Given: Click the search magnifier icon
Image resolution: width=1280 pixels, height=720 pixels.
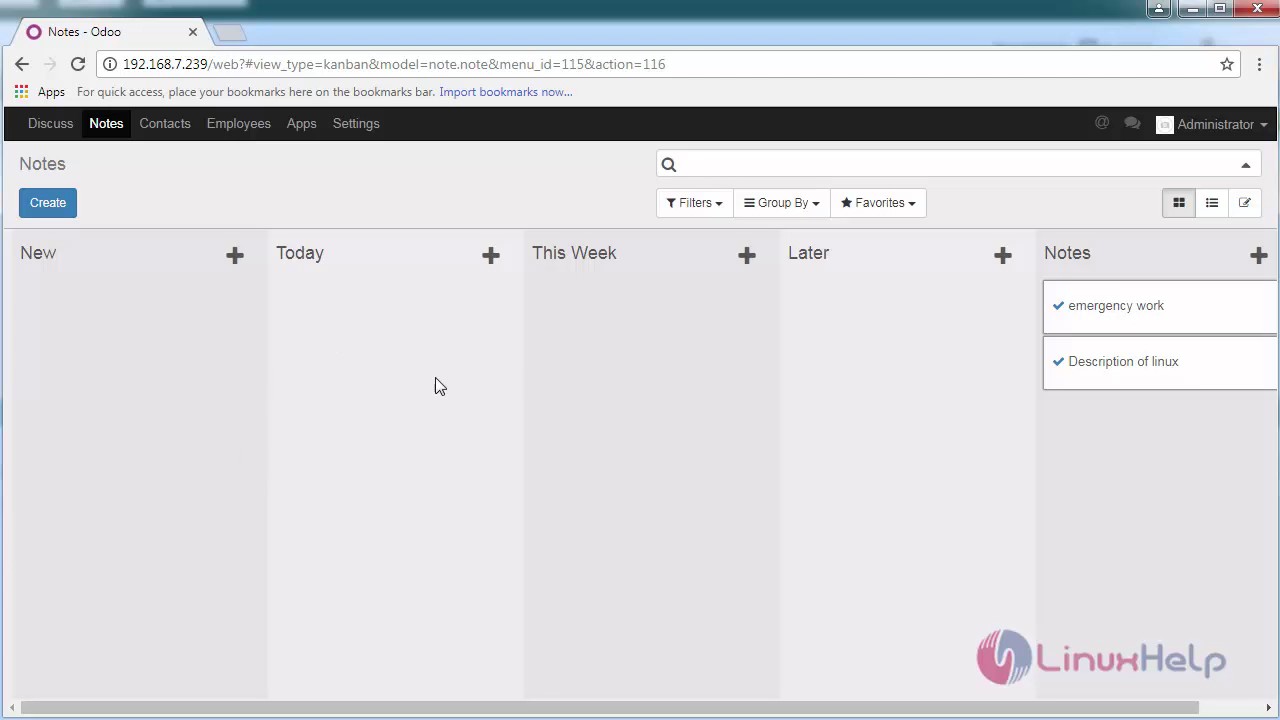Looking at the screenshot, I should (669, 165).
